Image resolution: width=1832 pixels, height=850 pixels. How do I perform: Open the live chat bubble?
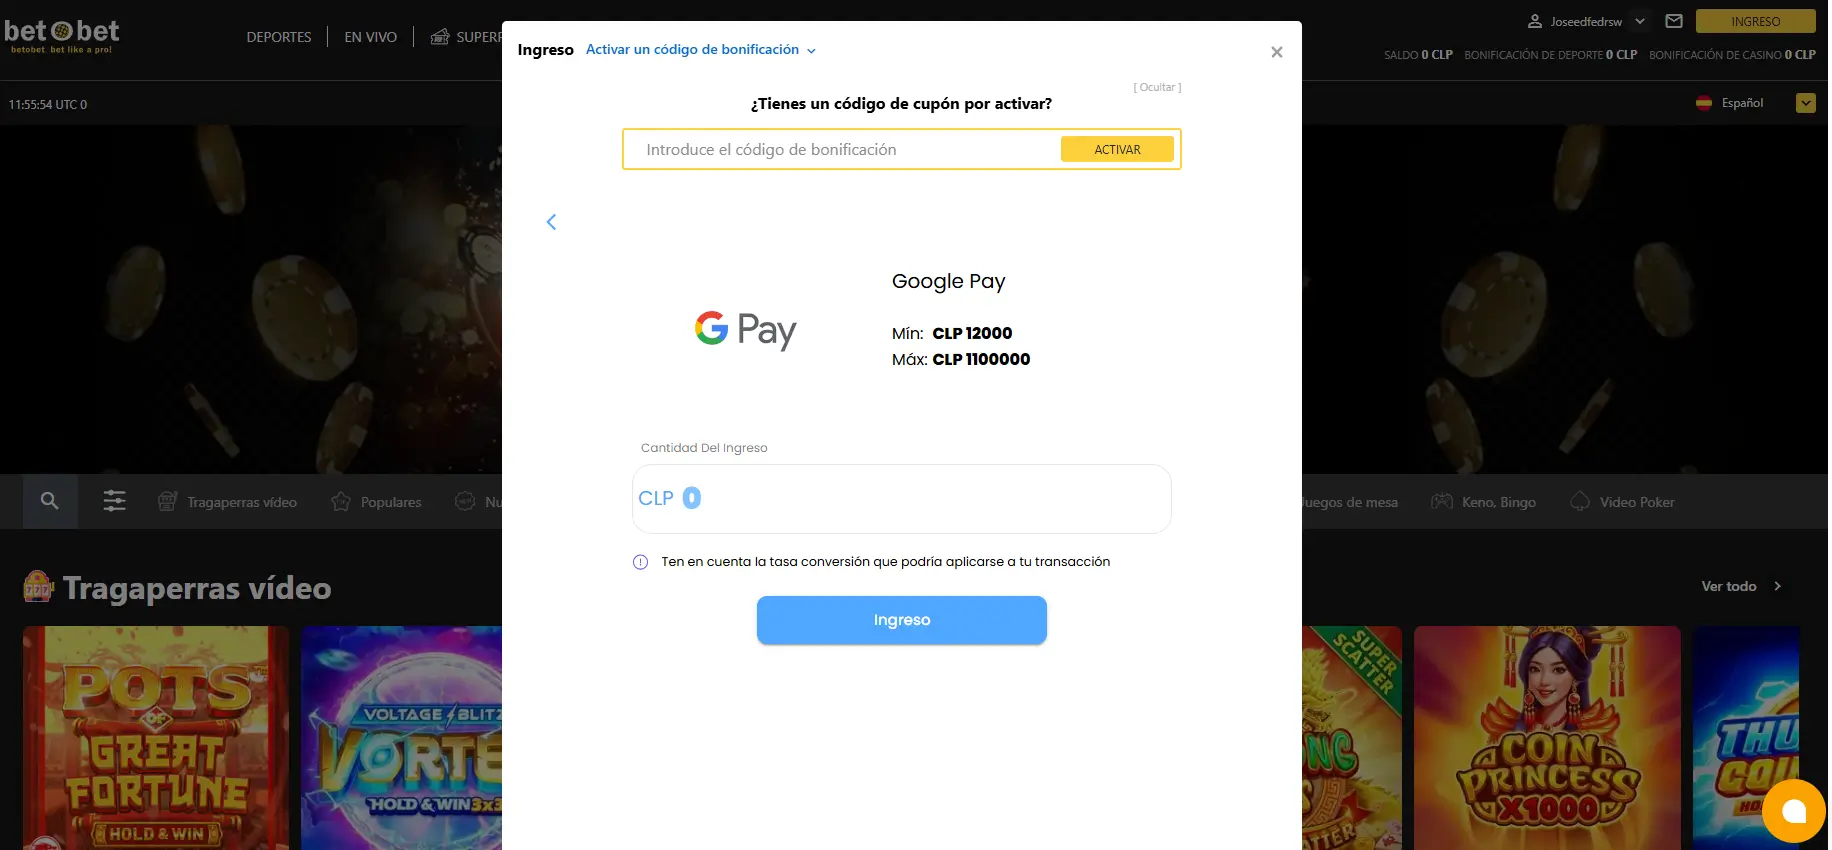pos(1794,811)
